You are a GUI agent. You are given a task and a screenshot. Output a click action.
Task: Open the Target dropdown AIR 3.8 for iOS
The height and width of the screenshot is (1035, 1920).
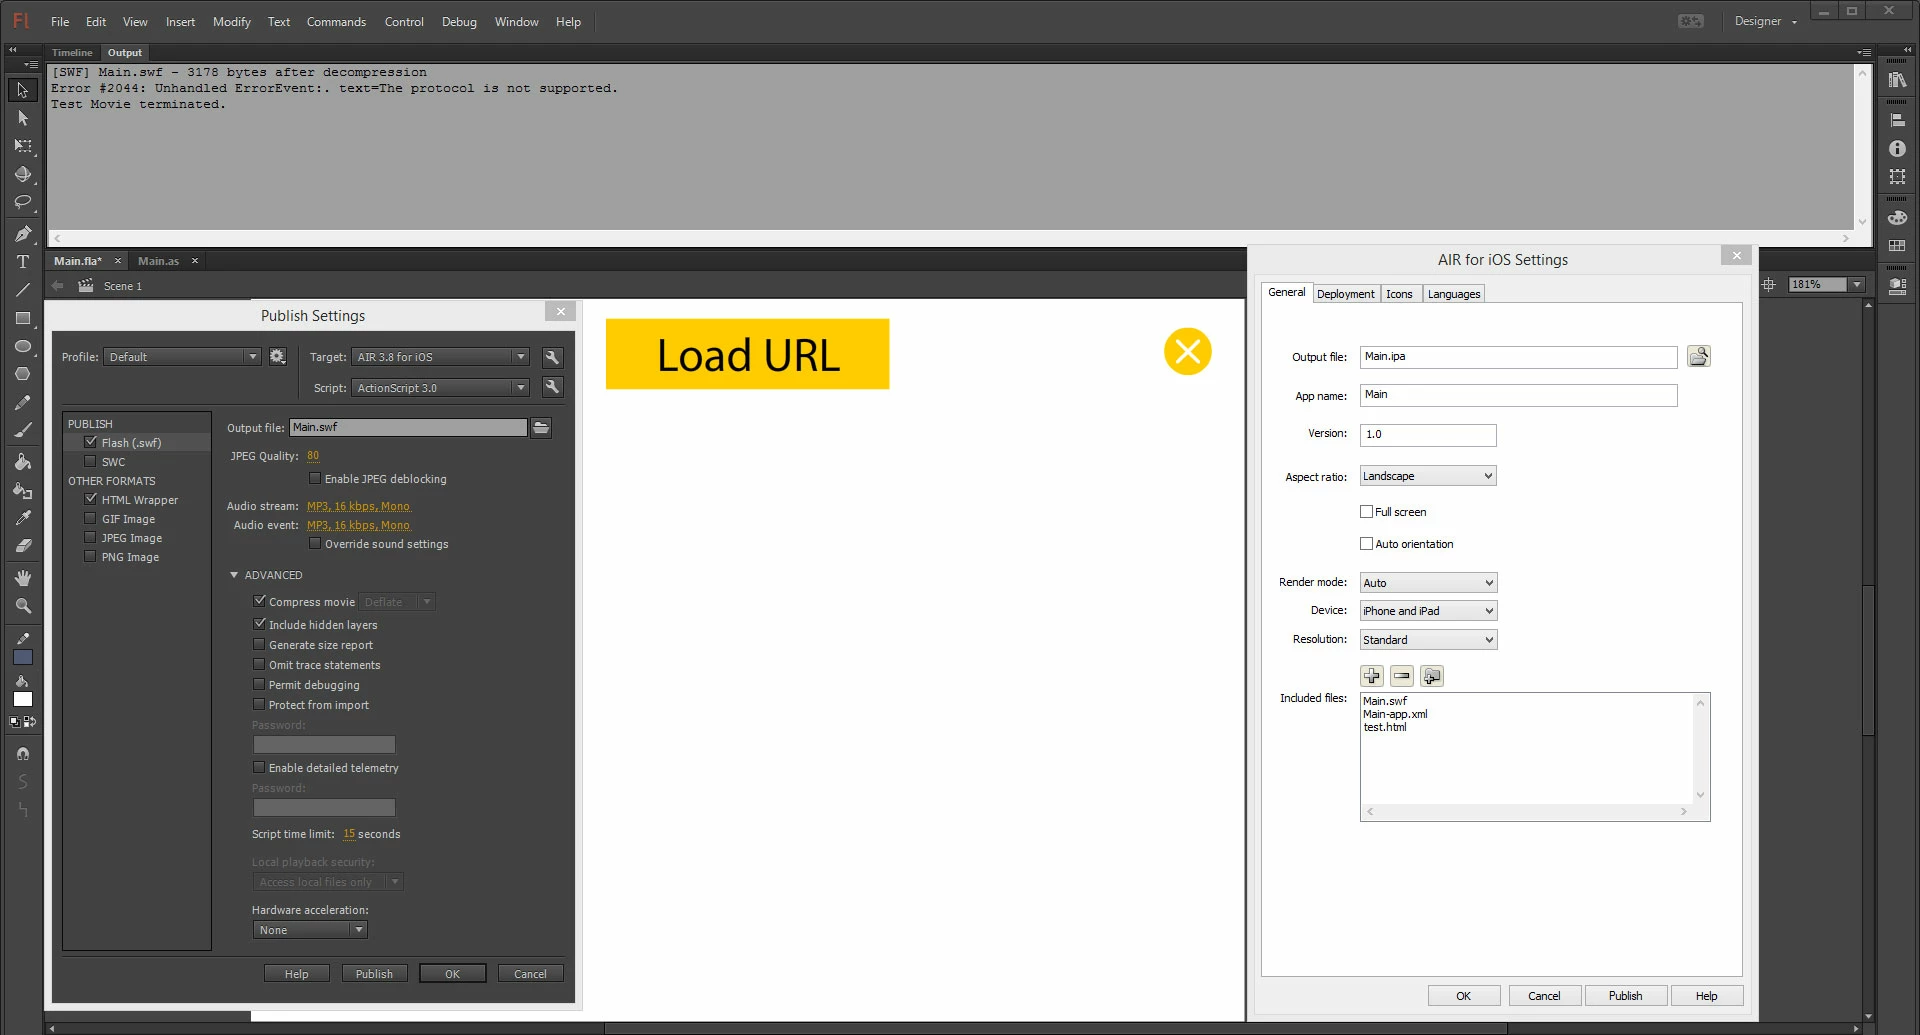[x=440, y=357]
